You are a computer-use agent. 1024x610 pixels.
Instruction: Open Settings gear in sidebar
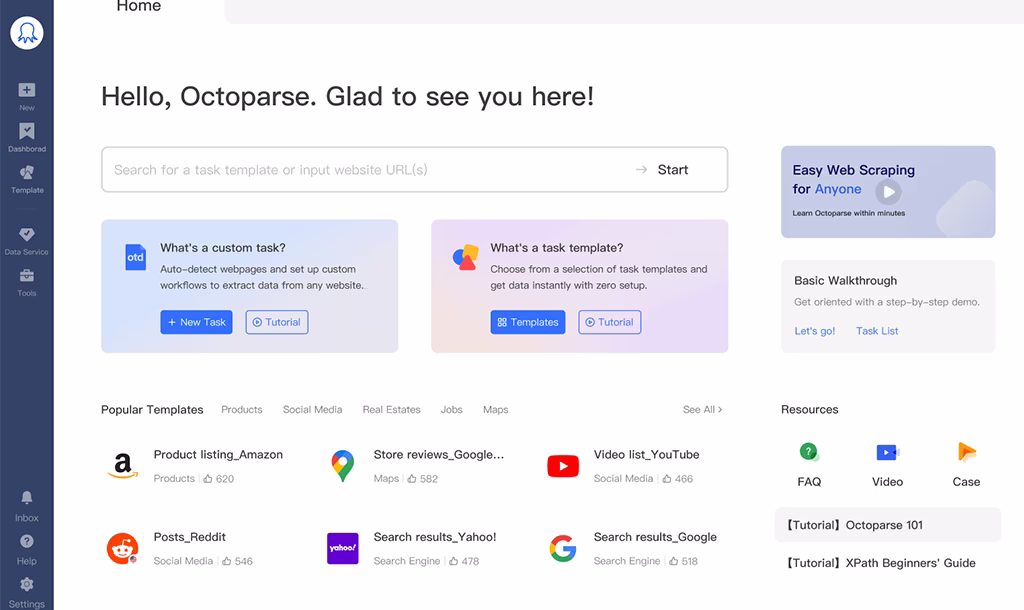pyautogui.click(x=27, y=585)
